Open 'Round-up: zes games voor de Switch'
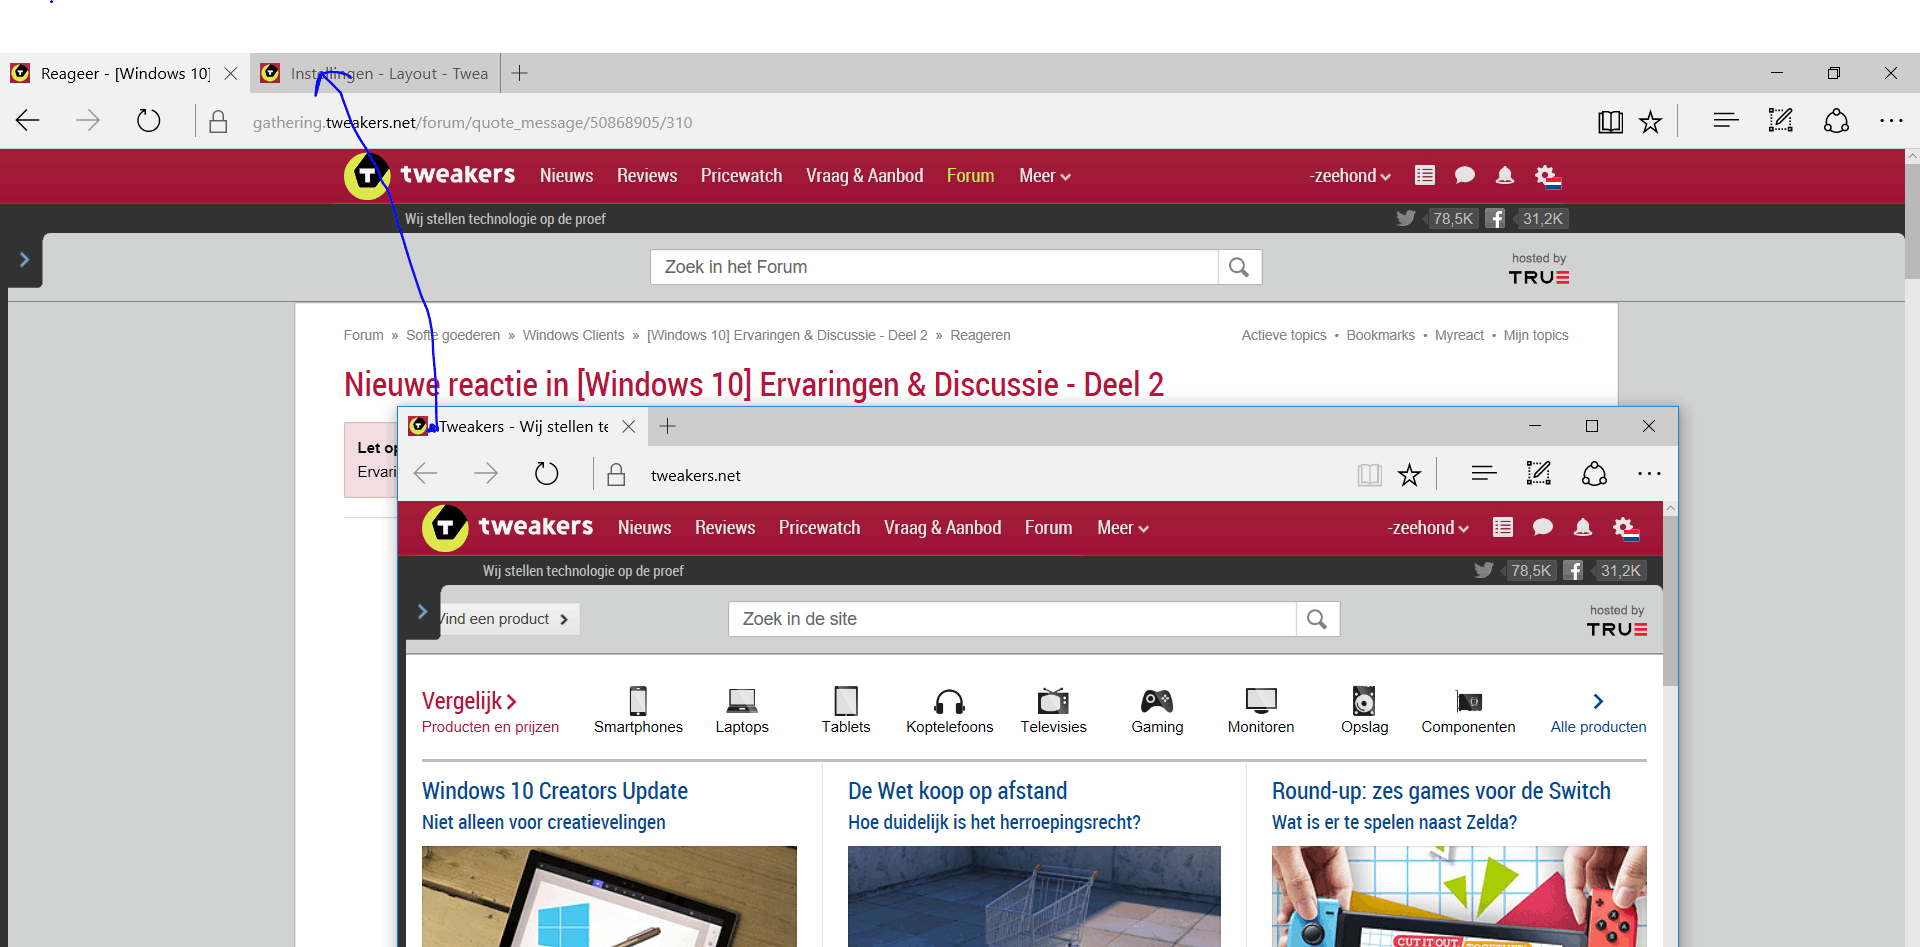 1441,791
